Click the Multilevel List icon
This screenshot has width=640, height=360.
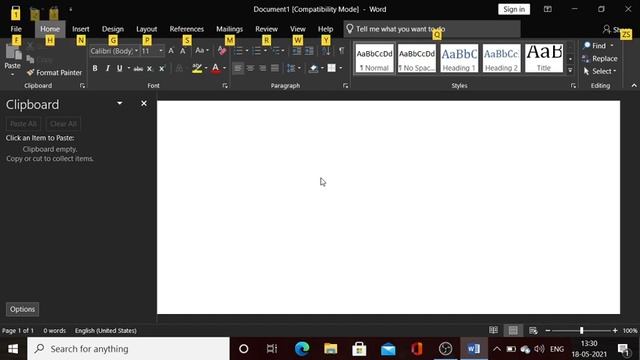click(276, 51)
